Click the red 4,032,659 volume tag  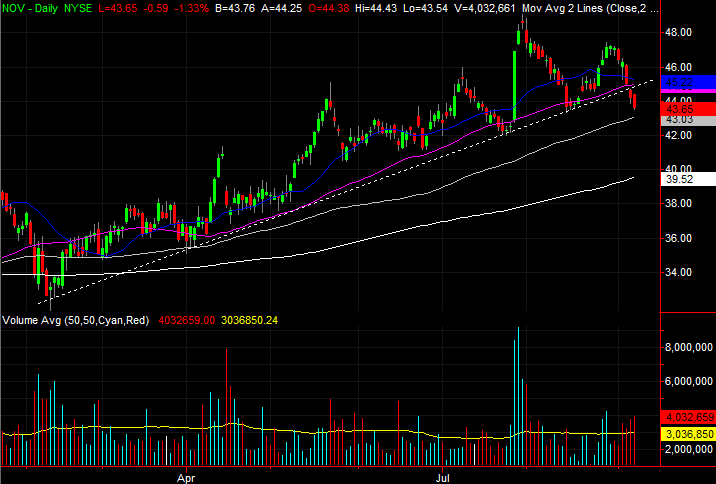coord(689,417)
